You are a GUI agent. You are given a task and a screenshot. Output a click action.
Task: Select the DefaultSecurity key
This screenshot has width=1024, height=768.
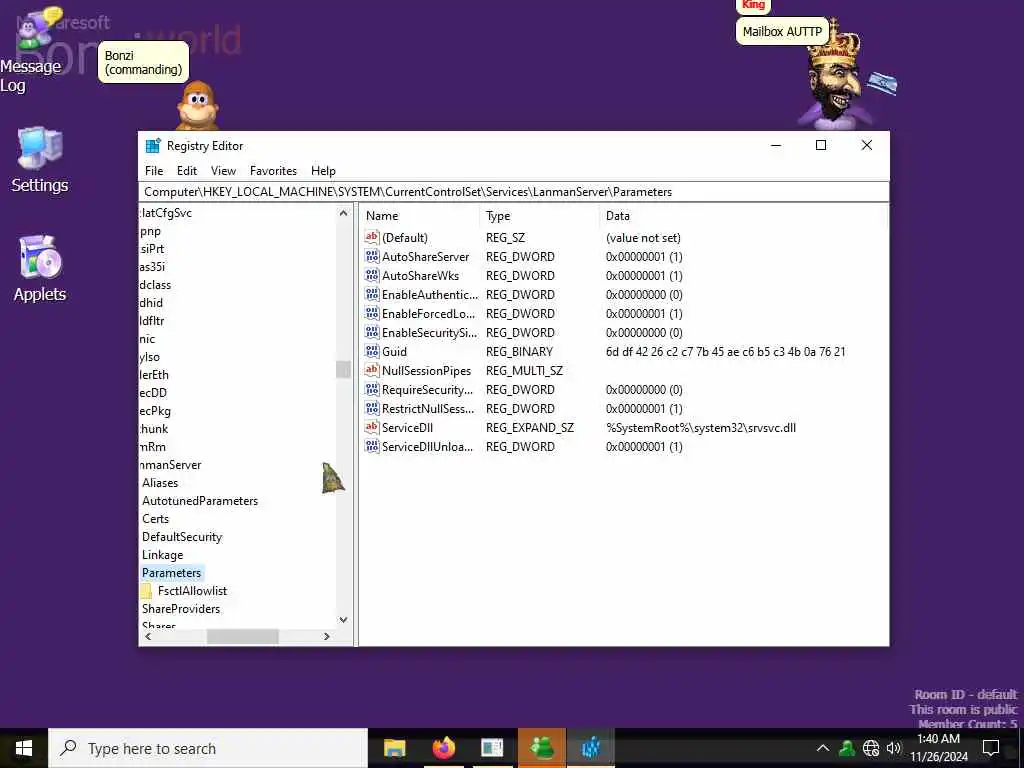click(x=182, y=537)
